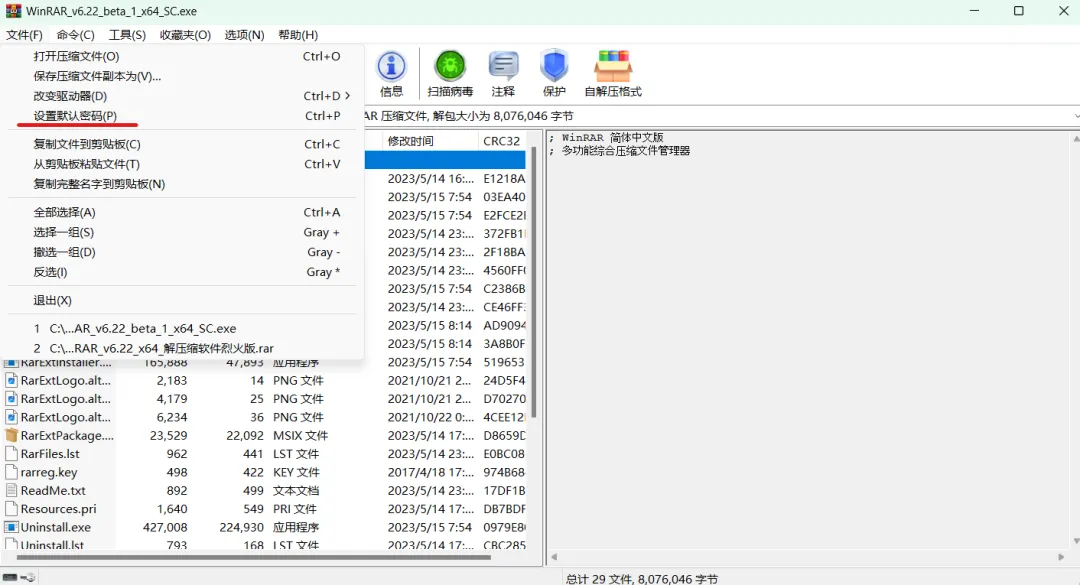Click icon of 2,183-byte RarExtLogo PNG

(x=11, y=380)
